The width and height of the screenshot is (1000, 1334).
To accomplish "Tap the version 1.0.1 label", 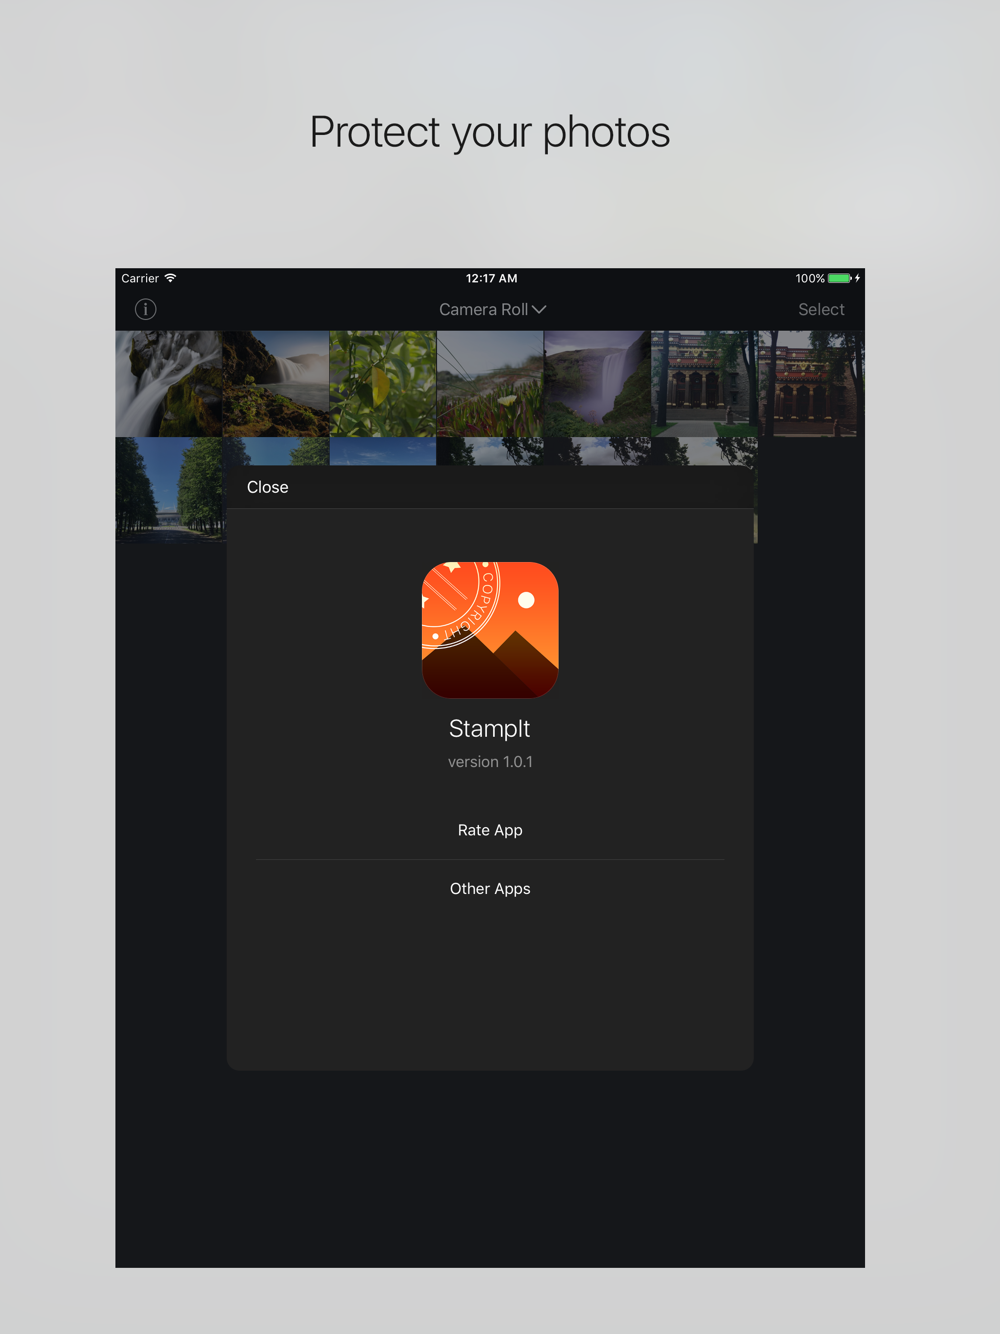I will coord(490,762).
